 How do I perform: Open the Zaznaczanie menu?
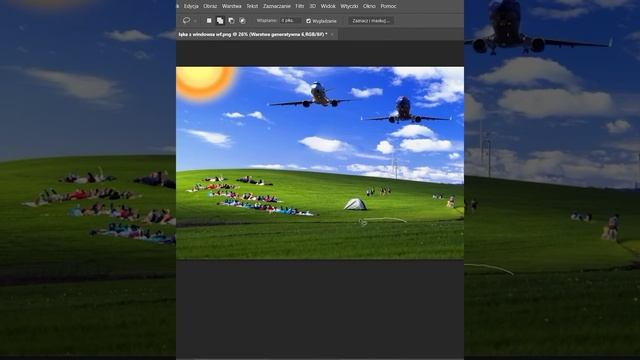277,6
